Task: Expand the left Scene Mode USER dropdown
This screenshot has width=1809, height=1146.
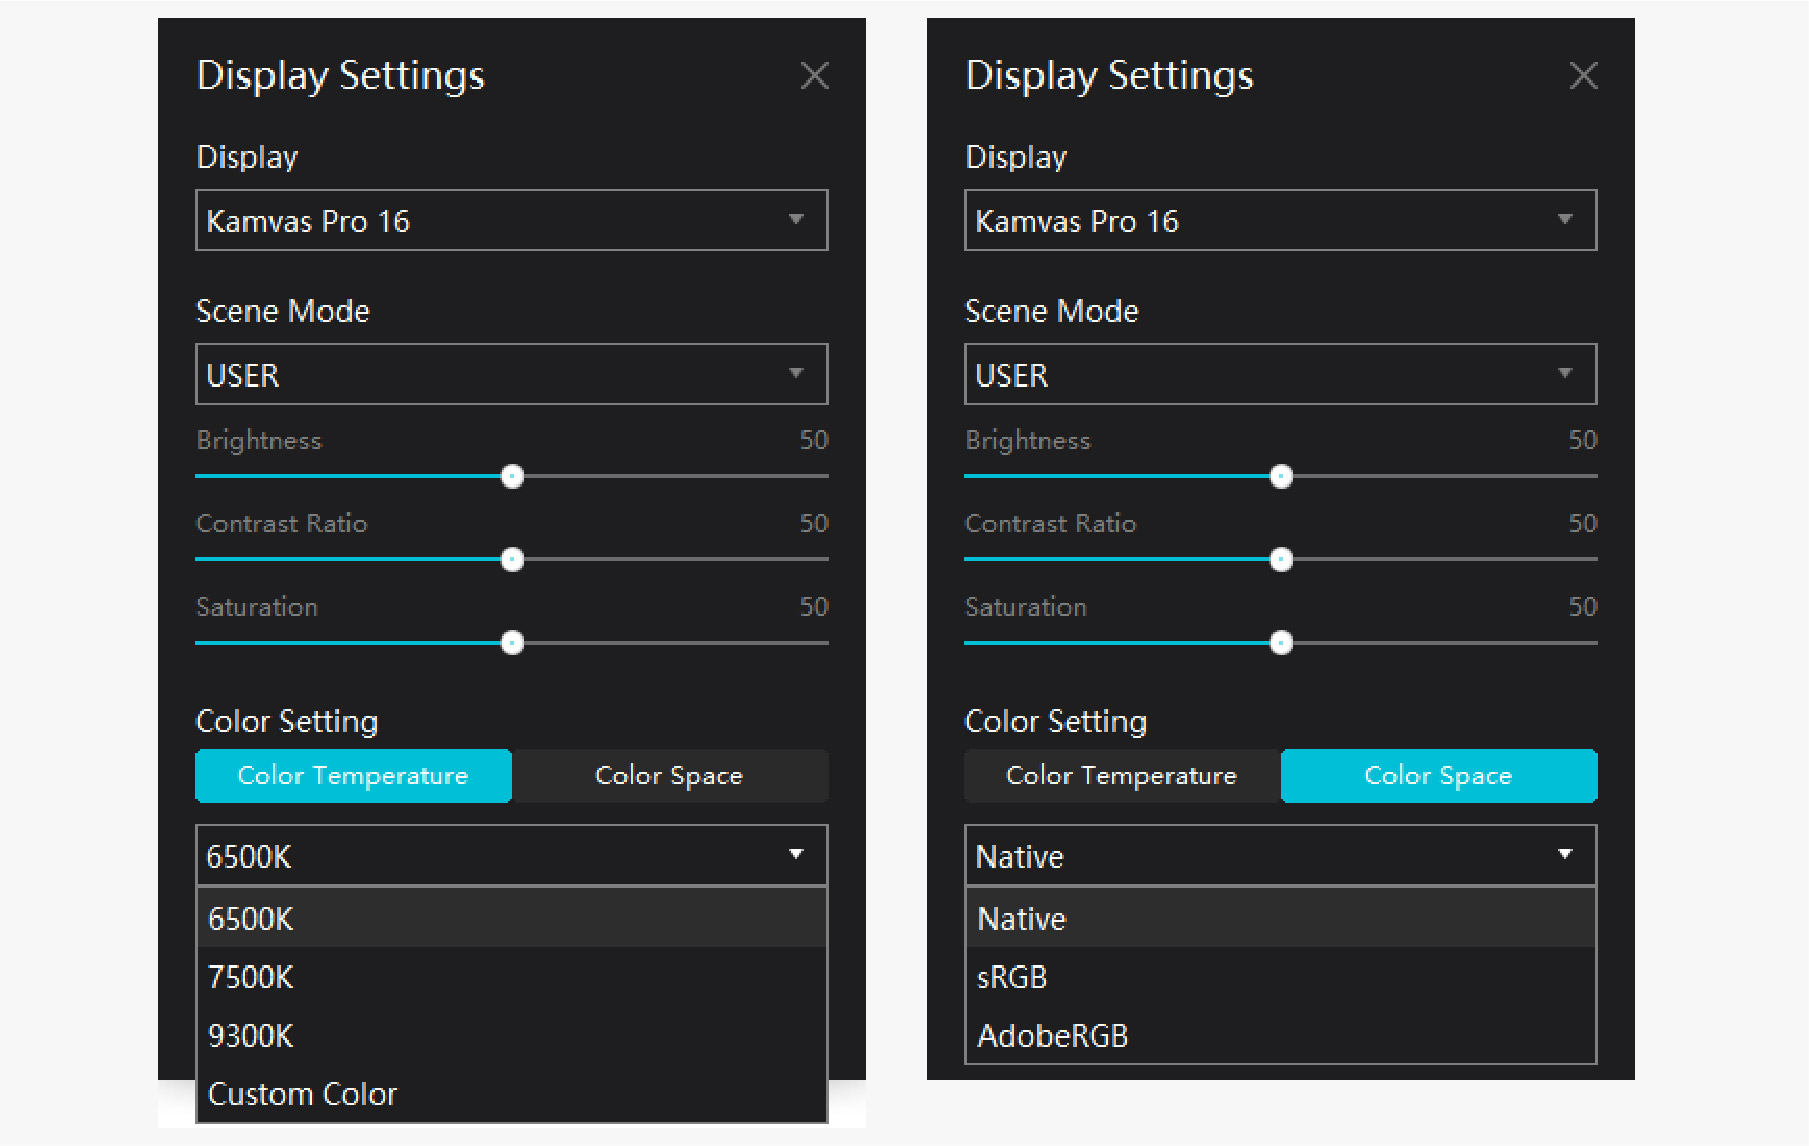Action: pyautogui.click(x=512, y=374)
